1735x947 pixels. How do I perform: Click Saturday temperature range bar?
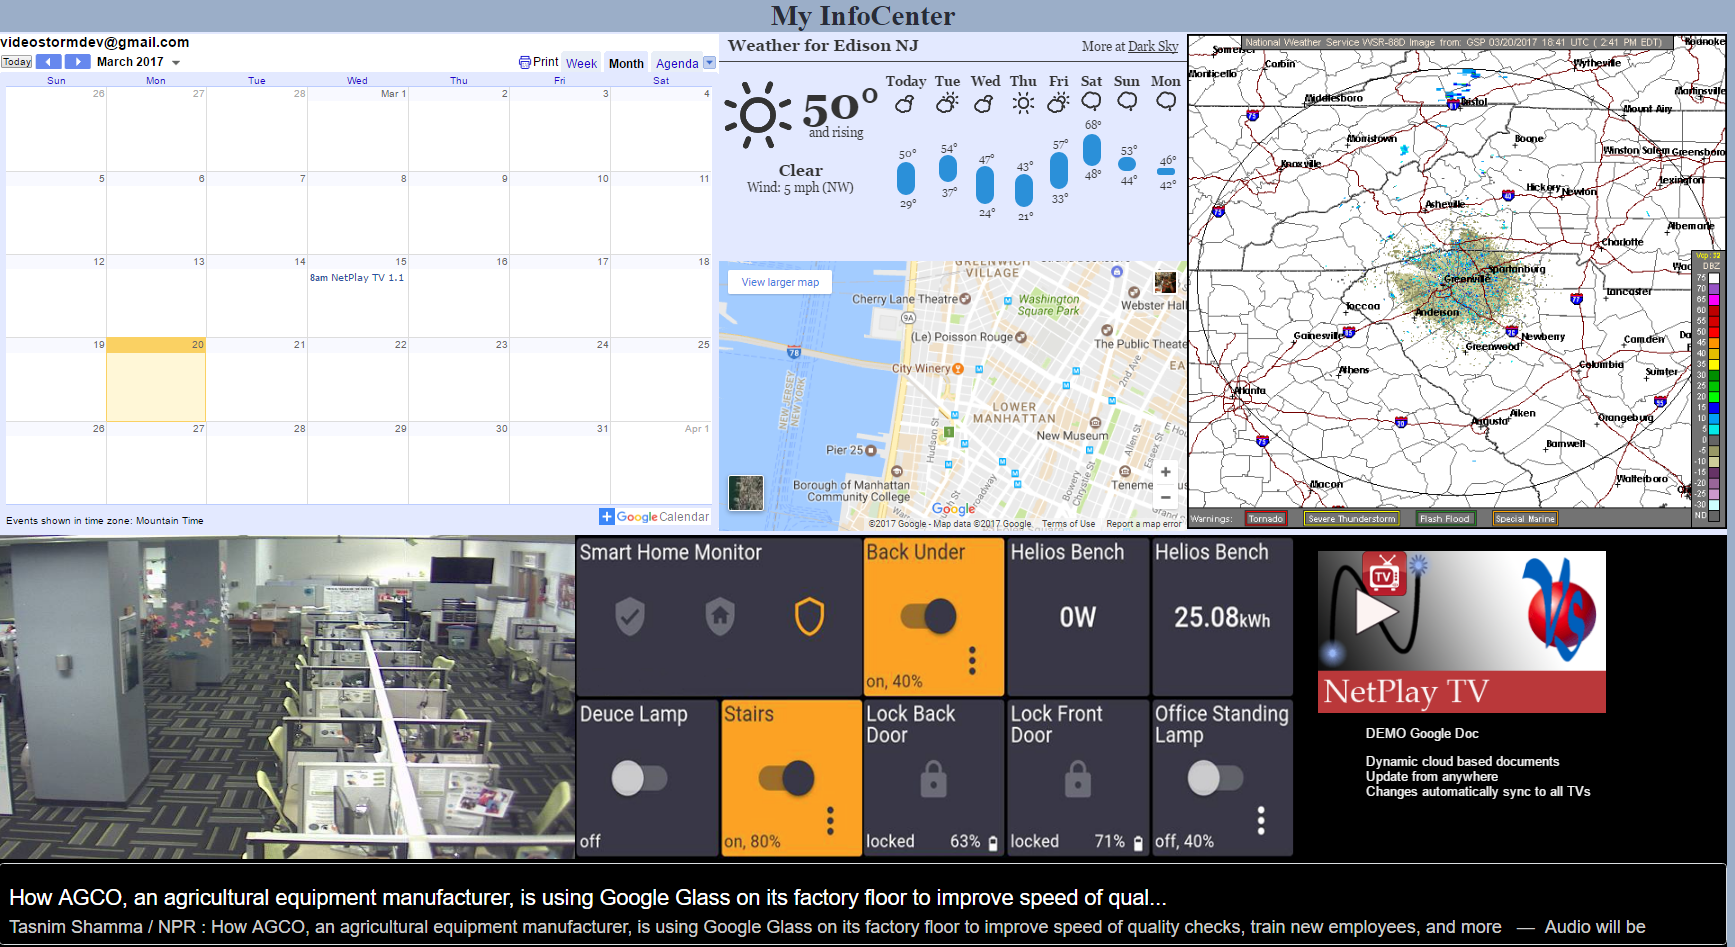(1092, 150)
